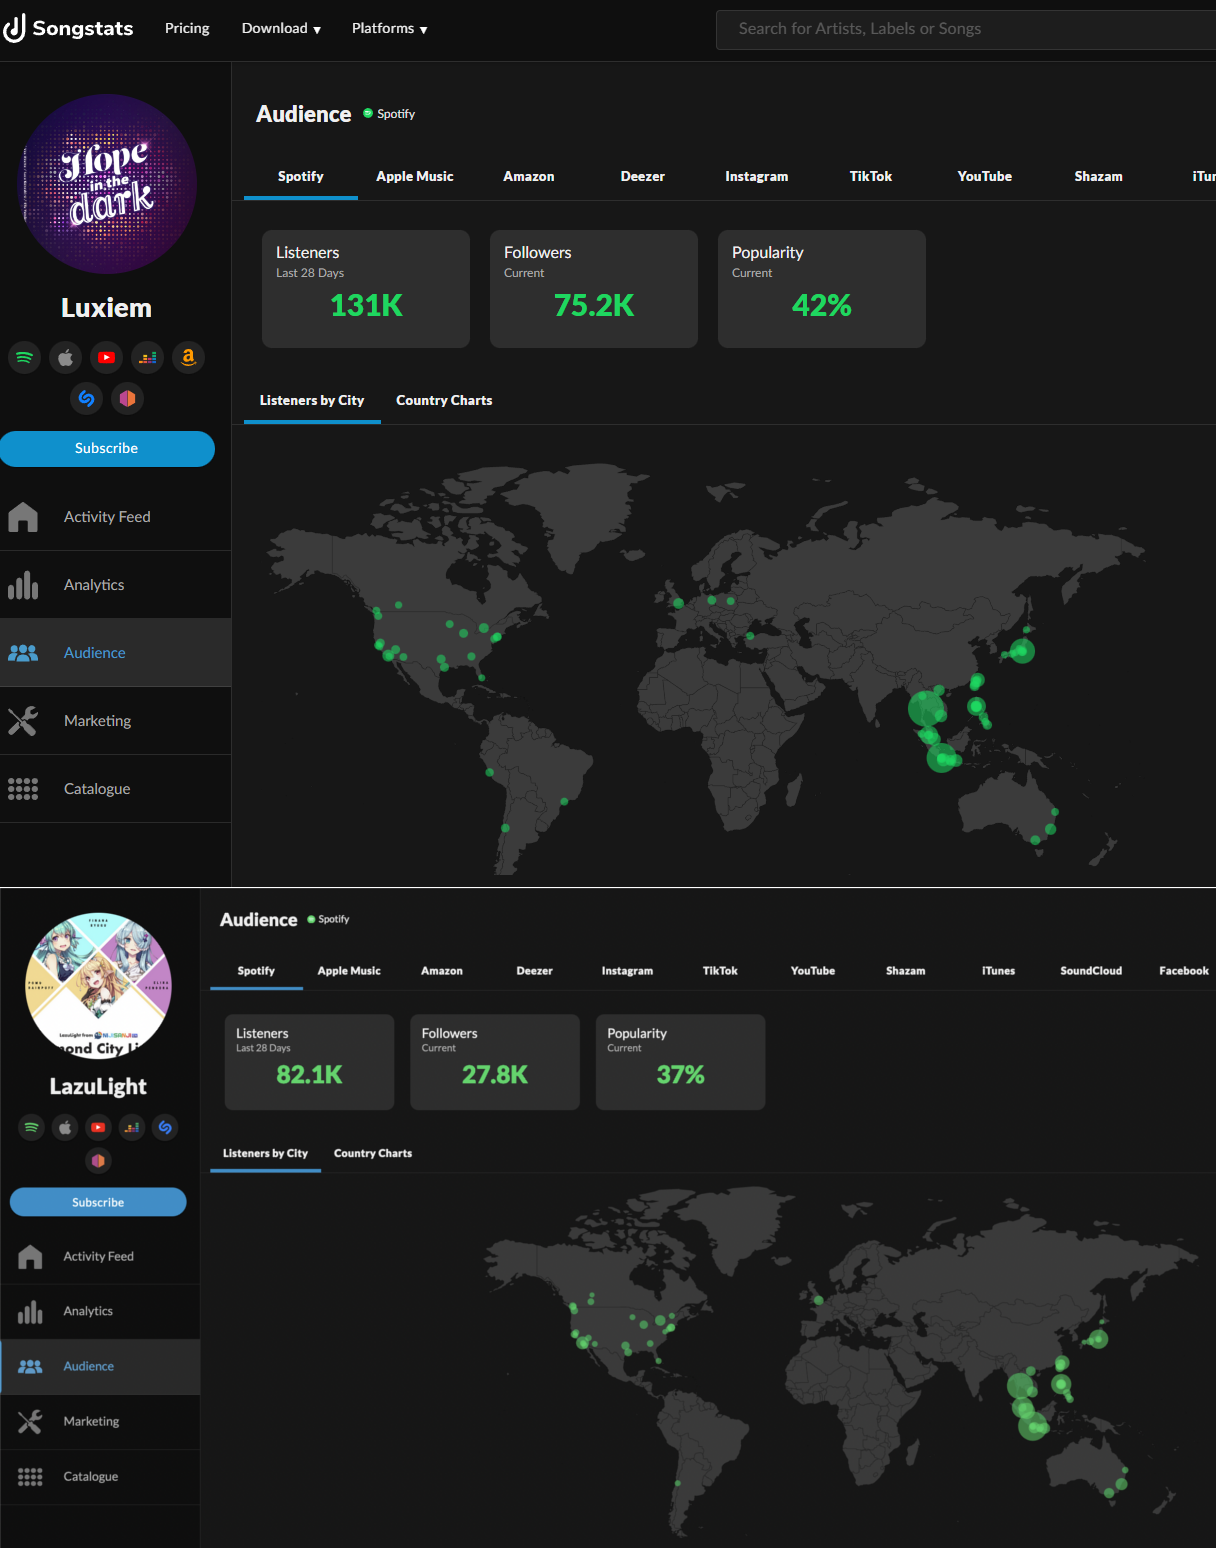The height and width of the screenshot is (1548, 1216).
Task: Click the Analytics bar-chart icon under Luxiem
Action: (23, 585)
